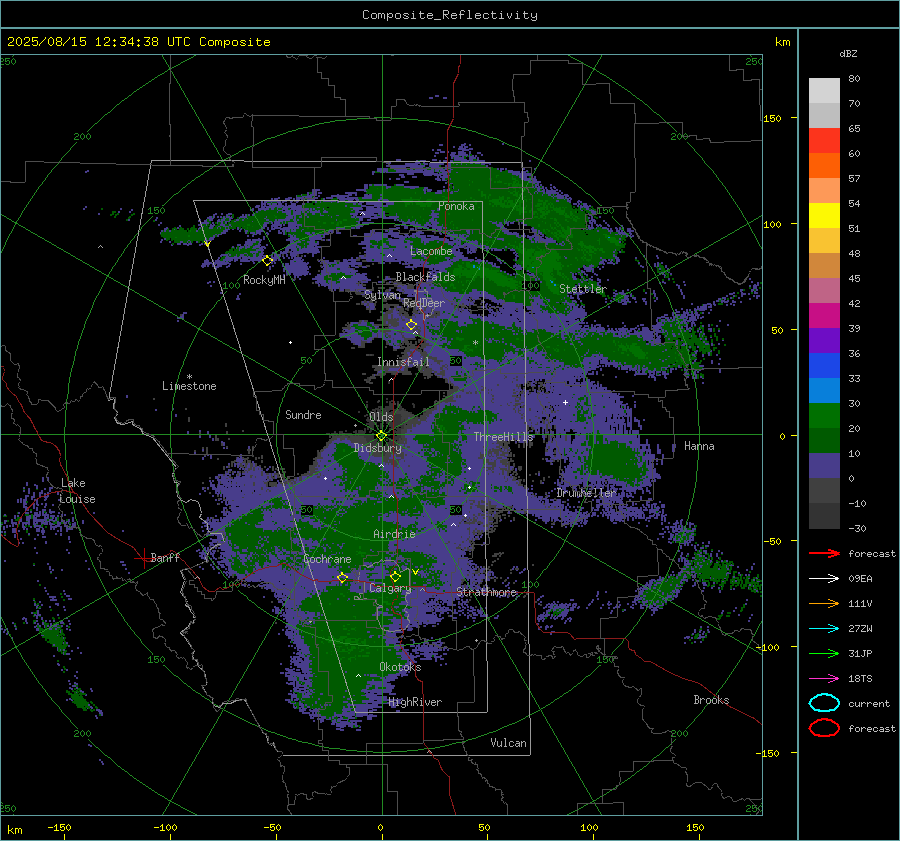Click the -150 tick on bottom axis
900x841 pixels.
pos(59,827)
